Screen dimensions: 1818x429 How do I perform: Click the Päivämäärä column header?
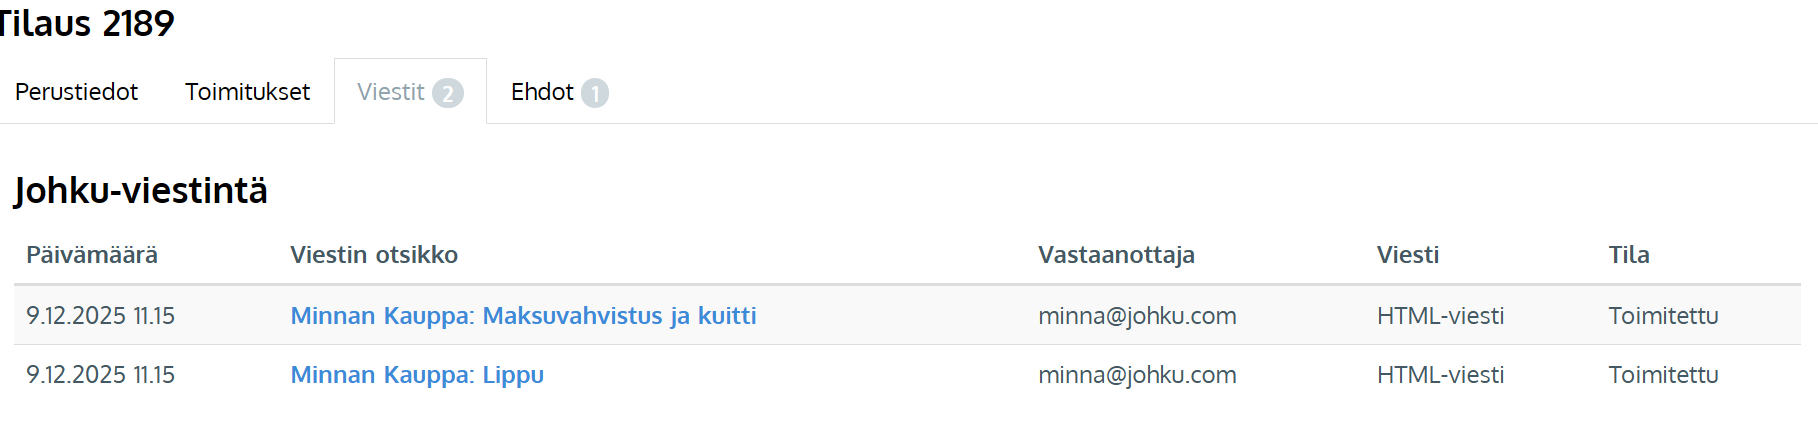(x=92, y=255)
